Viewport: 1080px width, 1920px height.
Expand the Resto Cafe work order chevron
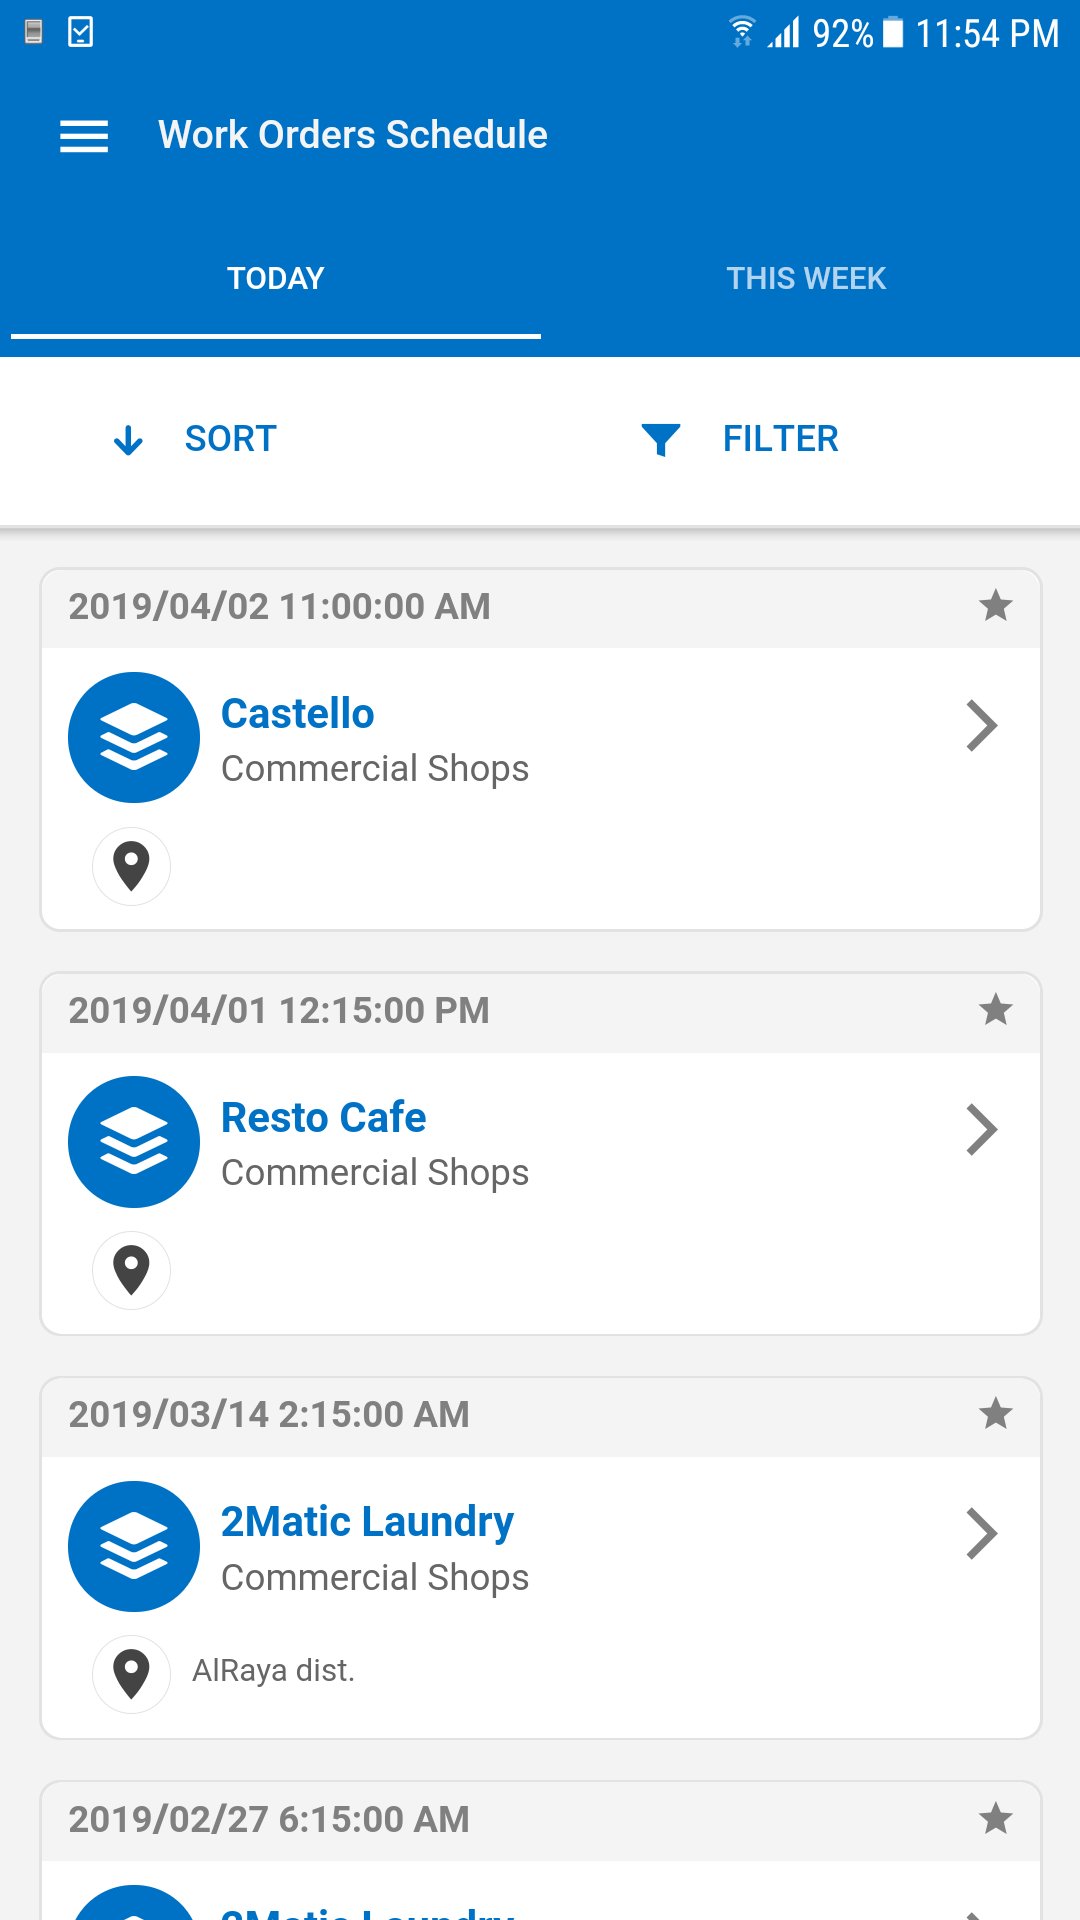982,1130
